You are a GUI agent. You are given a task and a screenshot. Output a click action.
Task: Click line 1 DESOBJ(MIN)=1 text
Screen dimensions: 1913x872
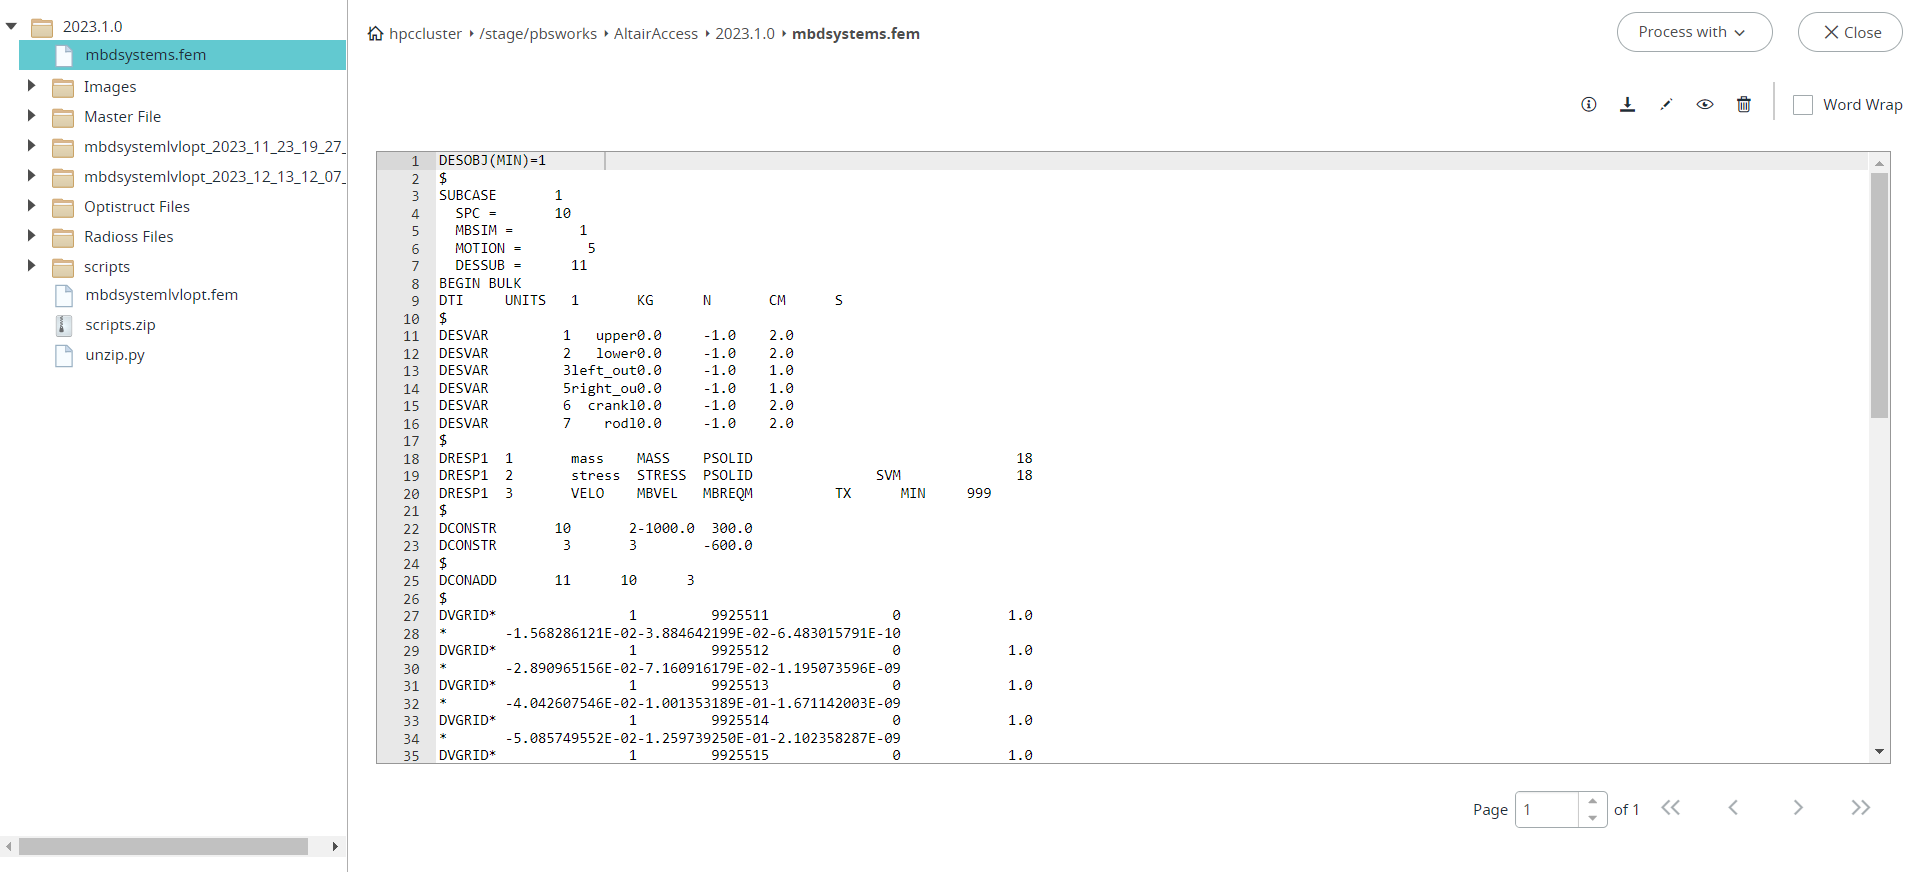(x=492, y=161)
